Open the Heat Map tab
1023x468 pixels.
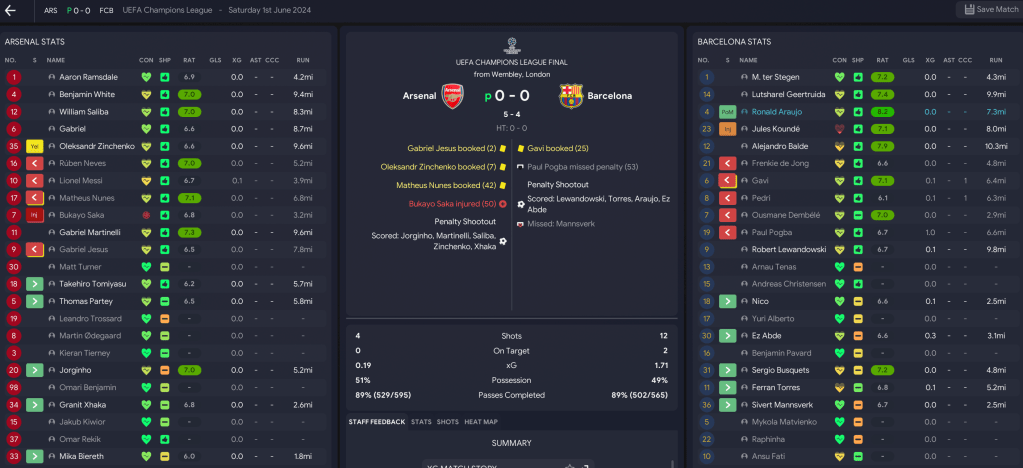point(480,422)
